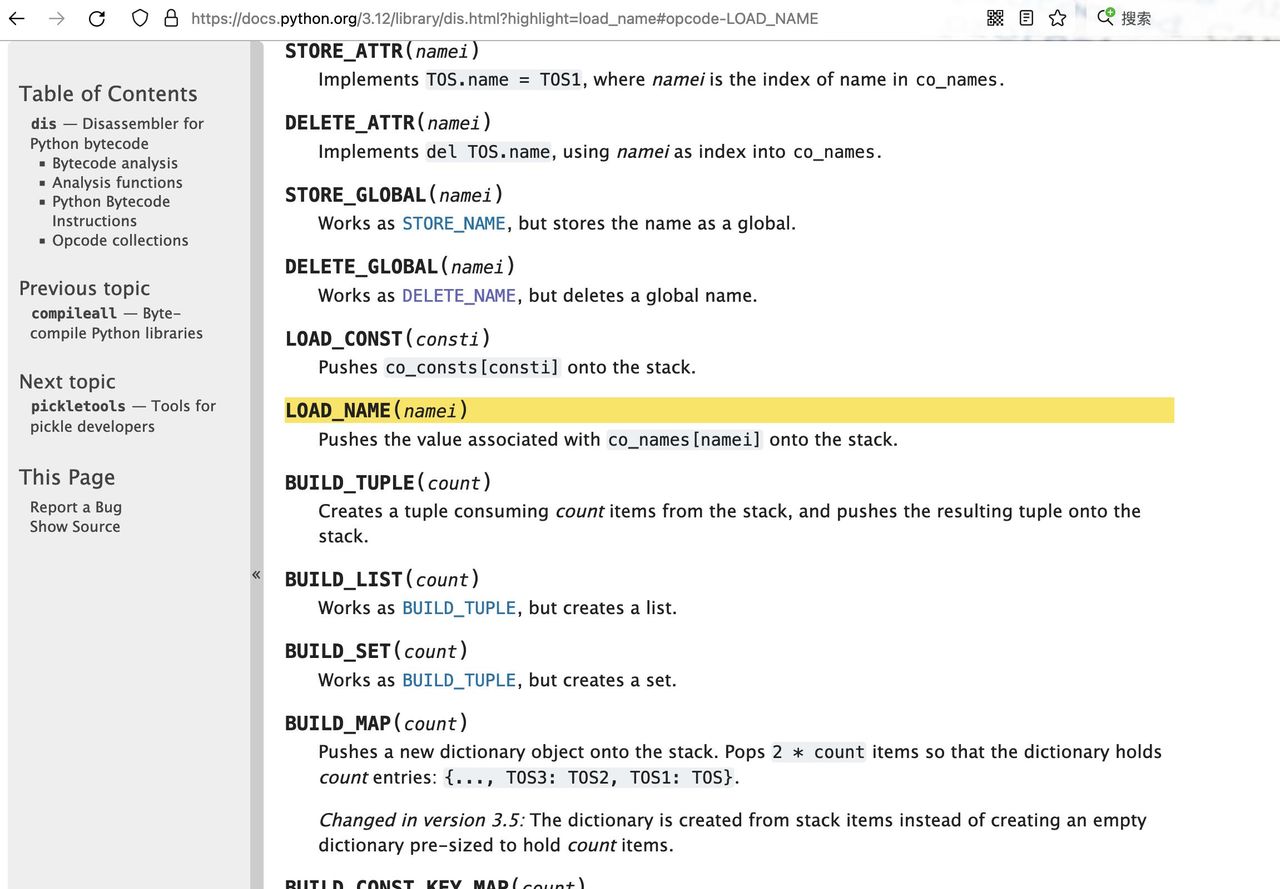Open the BUILD_TUPLE reference link
The image size is (1280, 889).
458,607
